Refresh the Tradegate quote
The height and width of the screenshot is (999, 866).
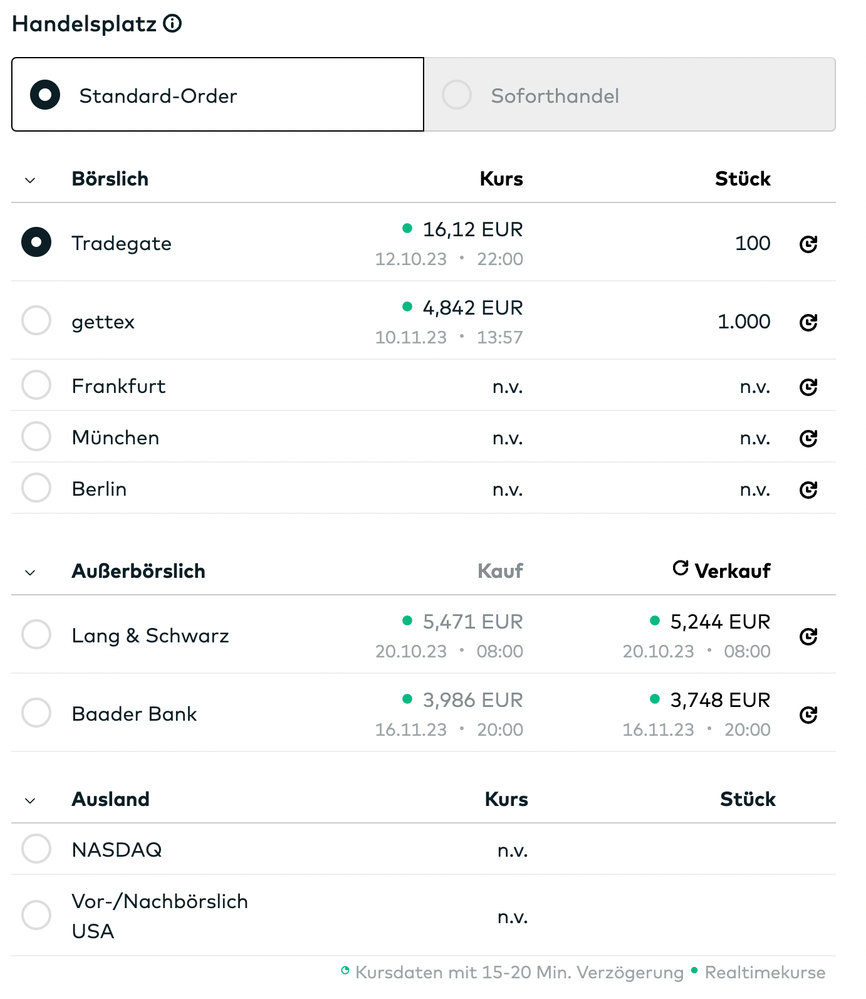(x=808, y=244)
